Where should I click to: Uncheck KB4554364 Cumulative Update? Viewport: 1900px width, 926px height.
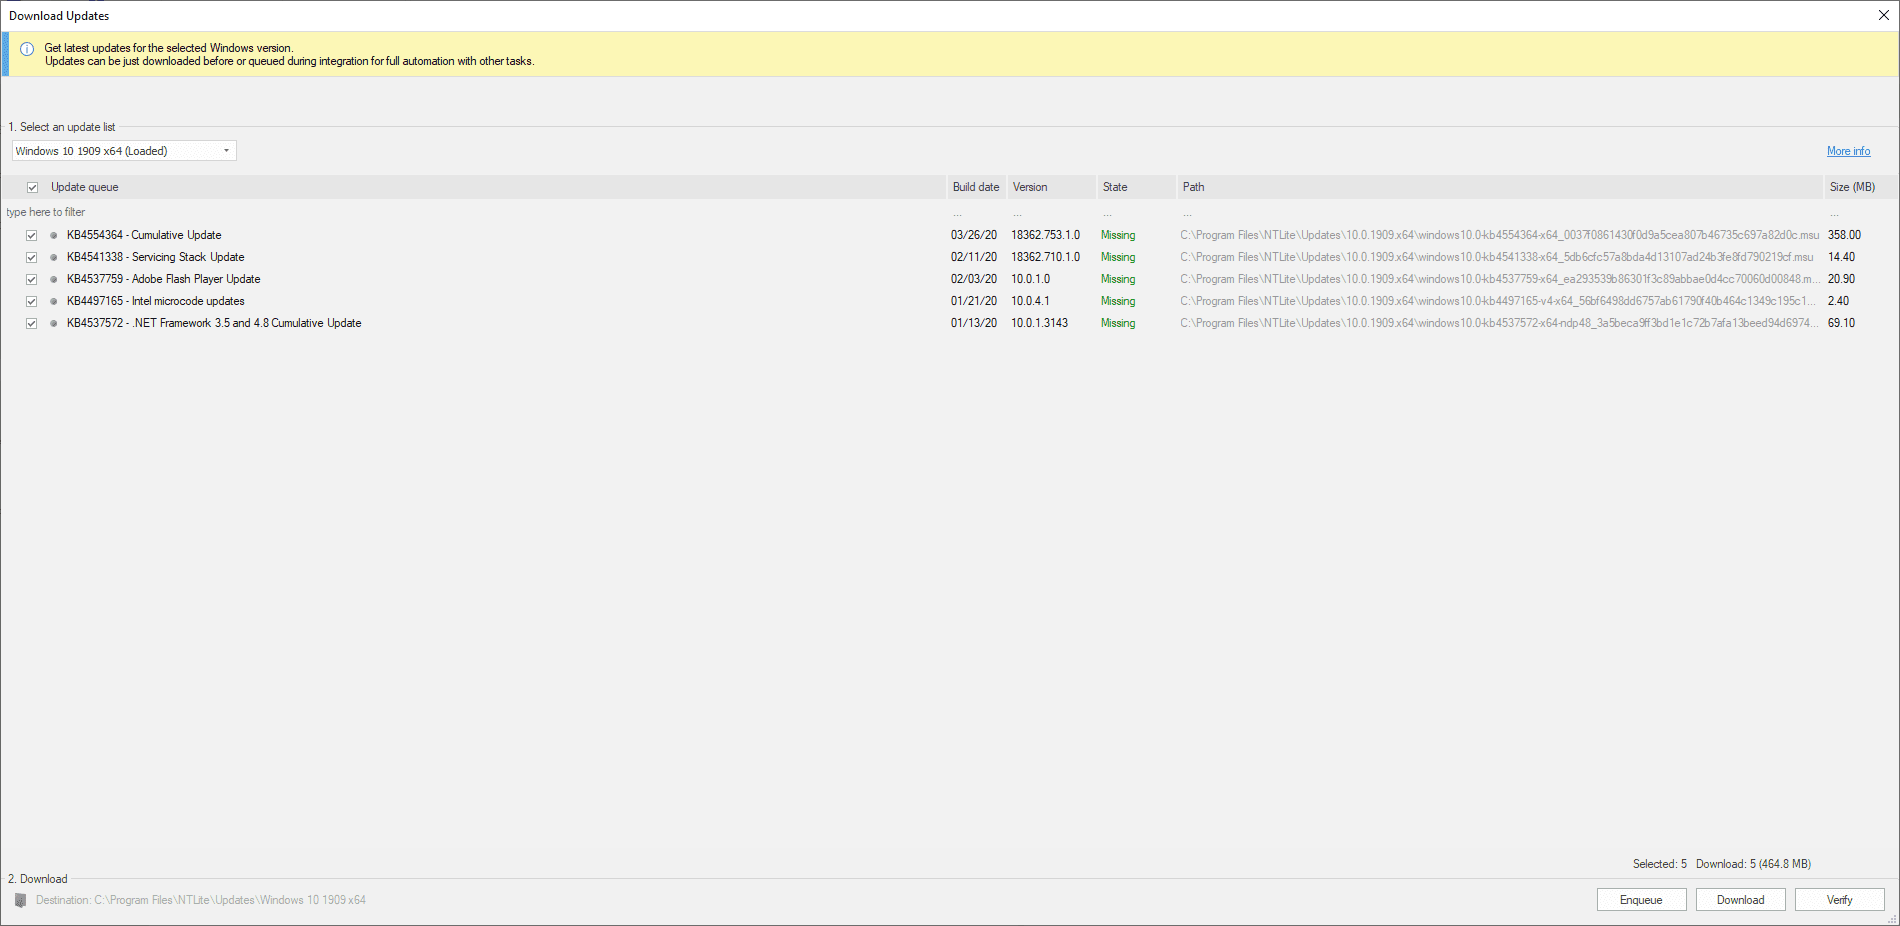(31, 235)
